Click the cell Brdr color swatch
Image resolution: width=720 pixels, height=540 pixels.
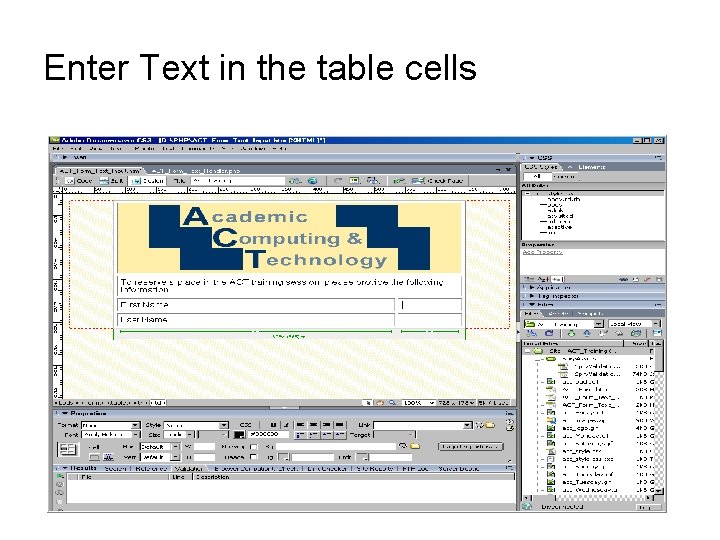(x=363, y=457)
